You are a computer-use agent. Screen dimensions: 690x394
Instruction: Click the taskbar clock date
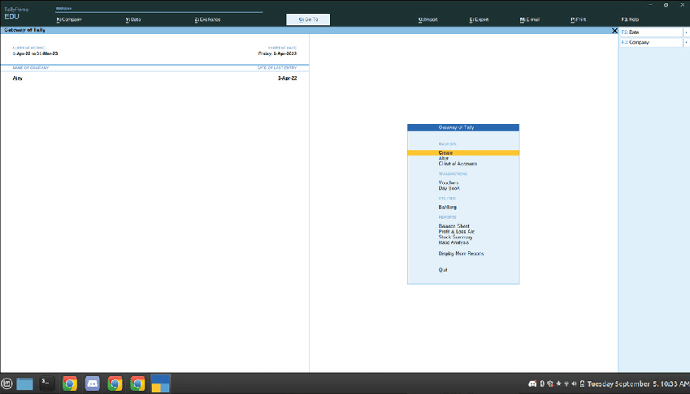638,384
